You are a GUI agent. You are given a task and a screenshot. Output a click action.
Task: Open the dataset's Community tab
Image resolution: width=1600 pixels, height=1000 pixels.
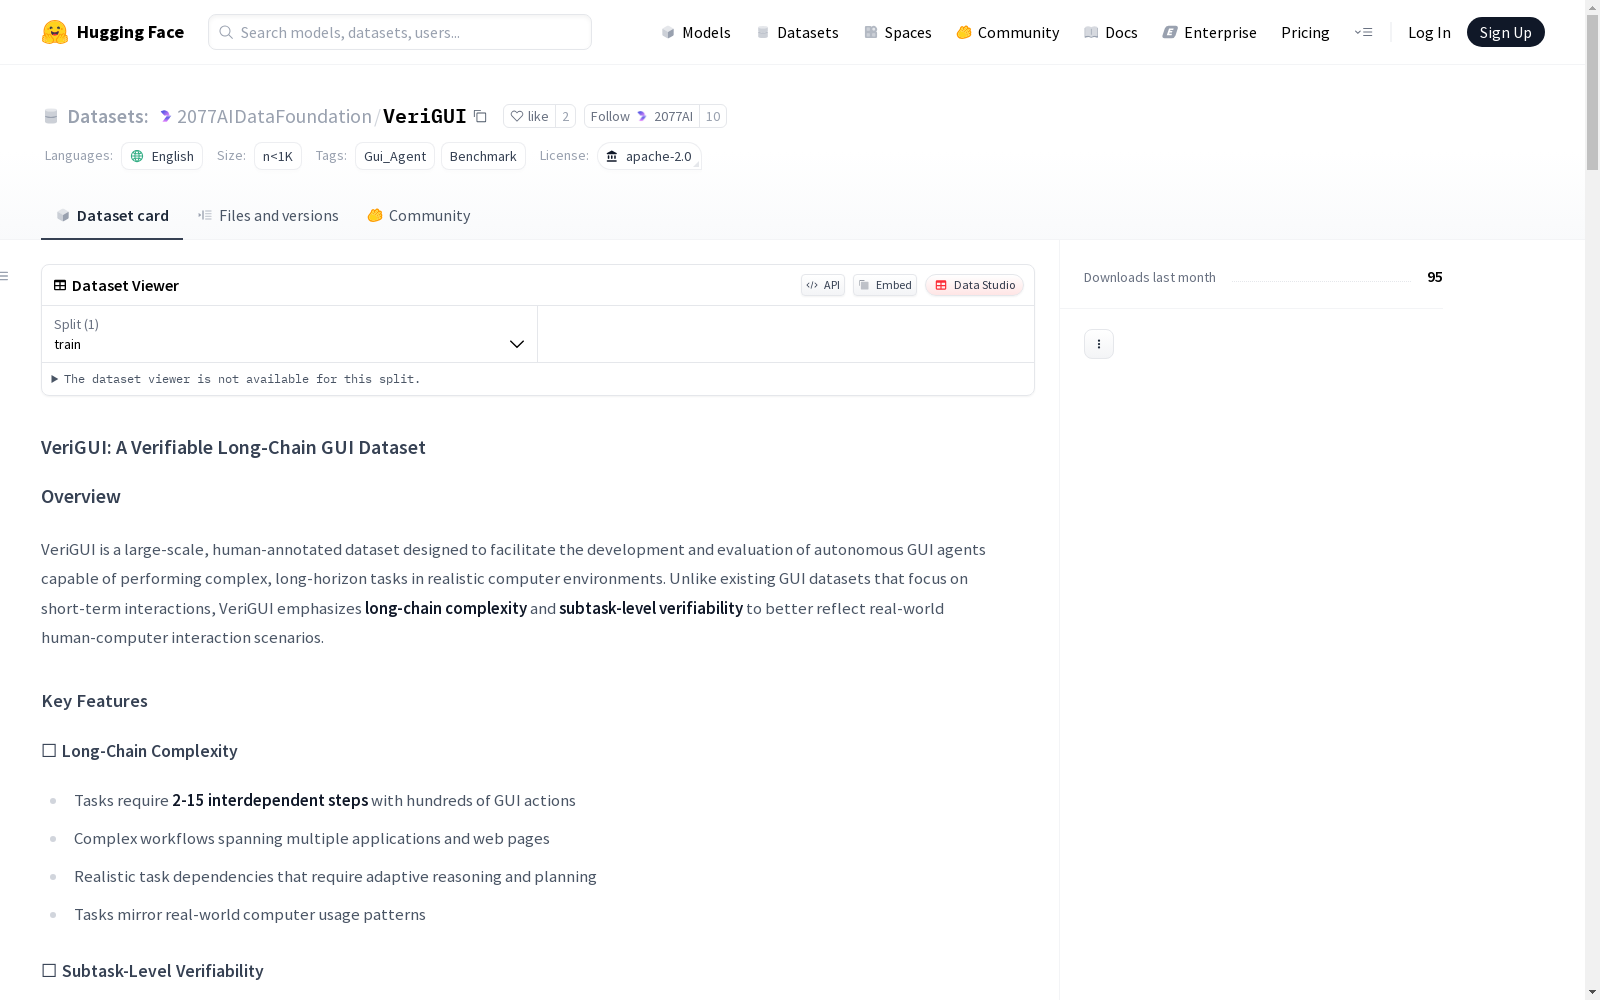pos(419,216)
